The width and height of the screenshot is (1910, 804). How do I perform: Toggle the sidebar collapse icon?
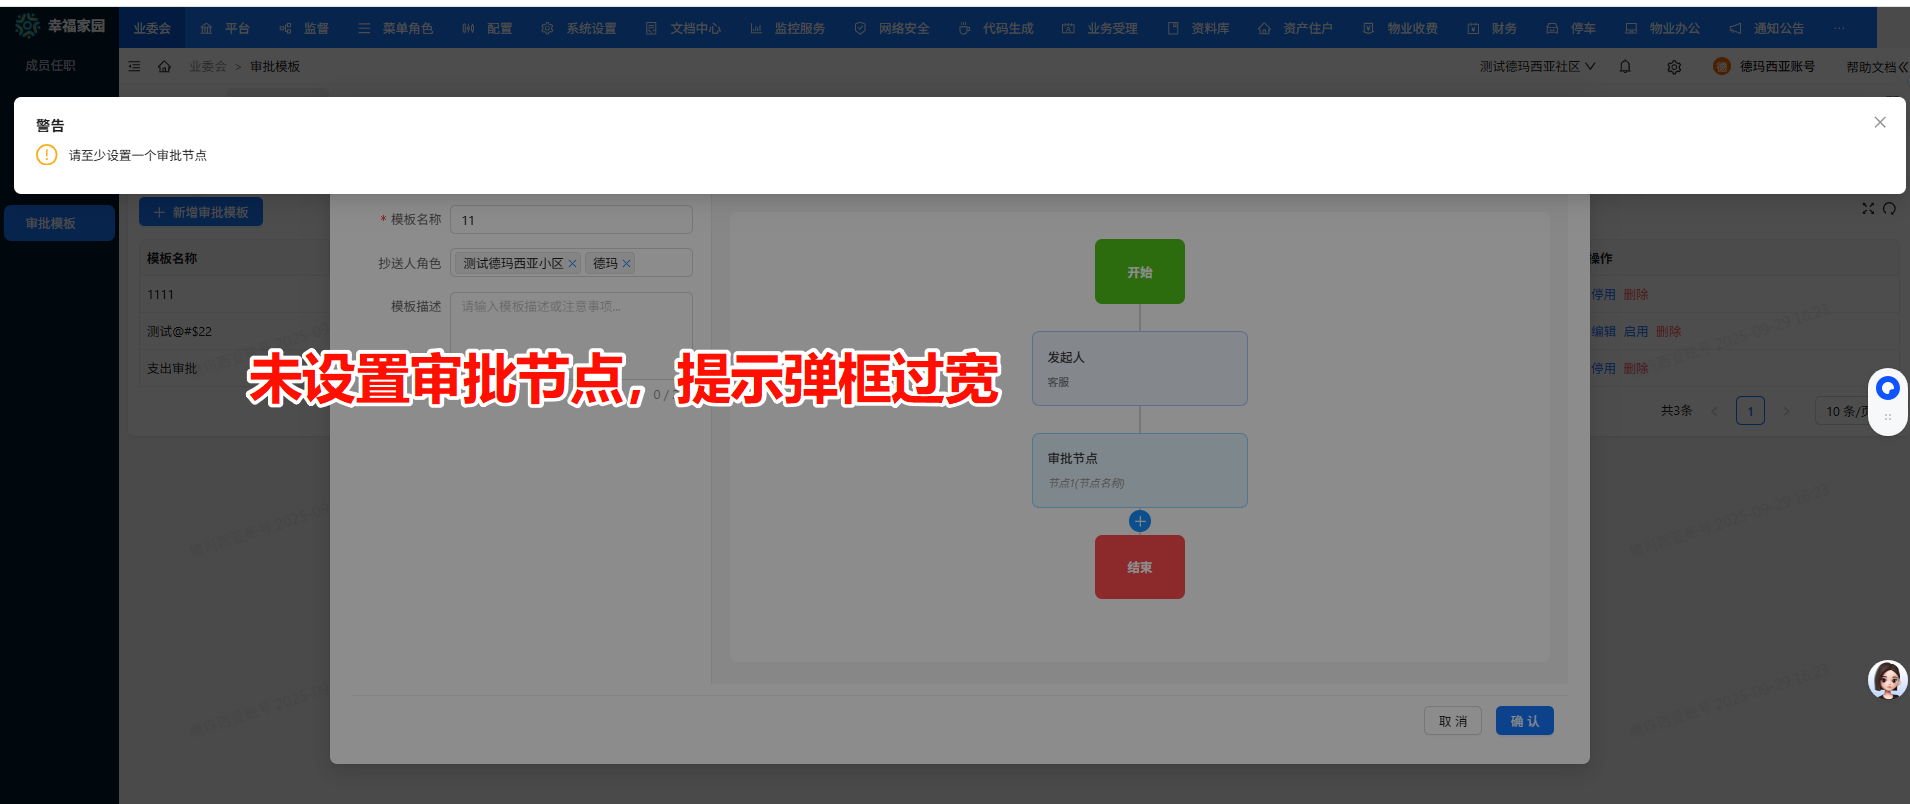[134, 66]
